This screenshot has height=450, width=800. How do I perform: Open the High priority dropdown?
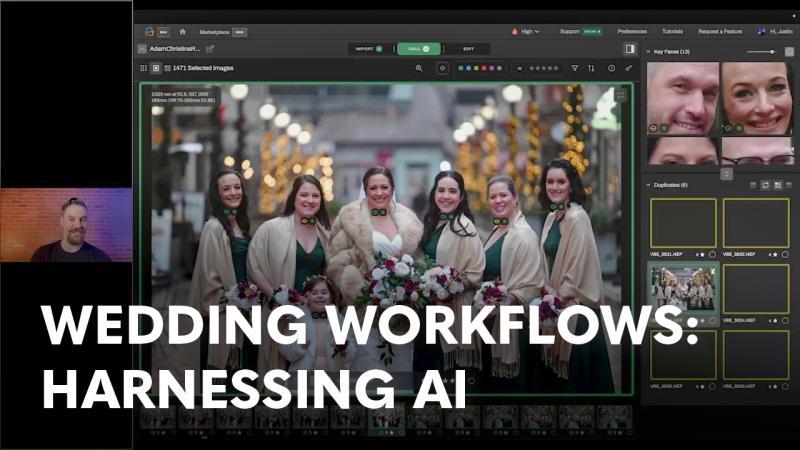525,31
